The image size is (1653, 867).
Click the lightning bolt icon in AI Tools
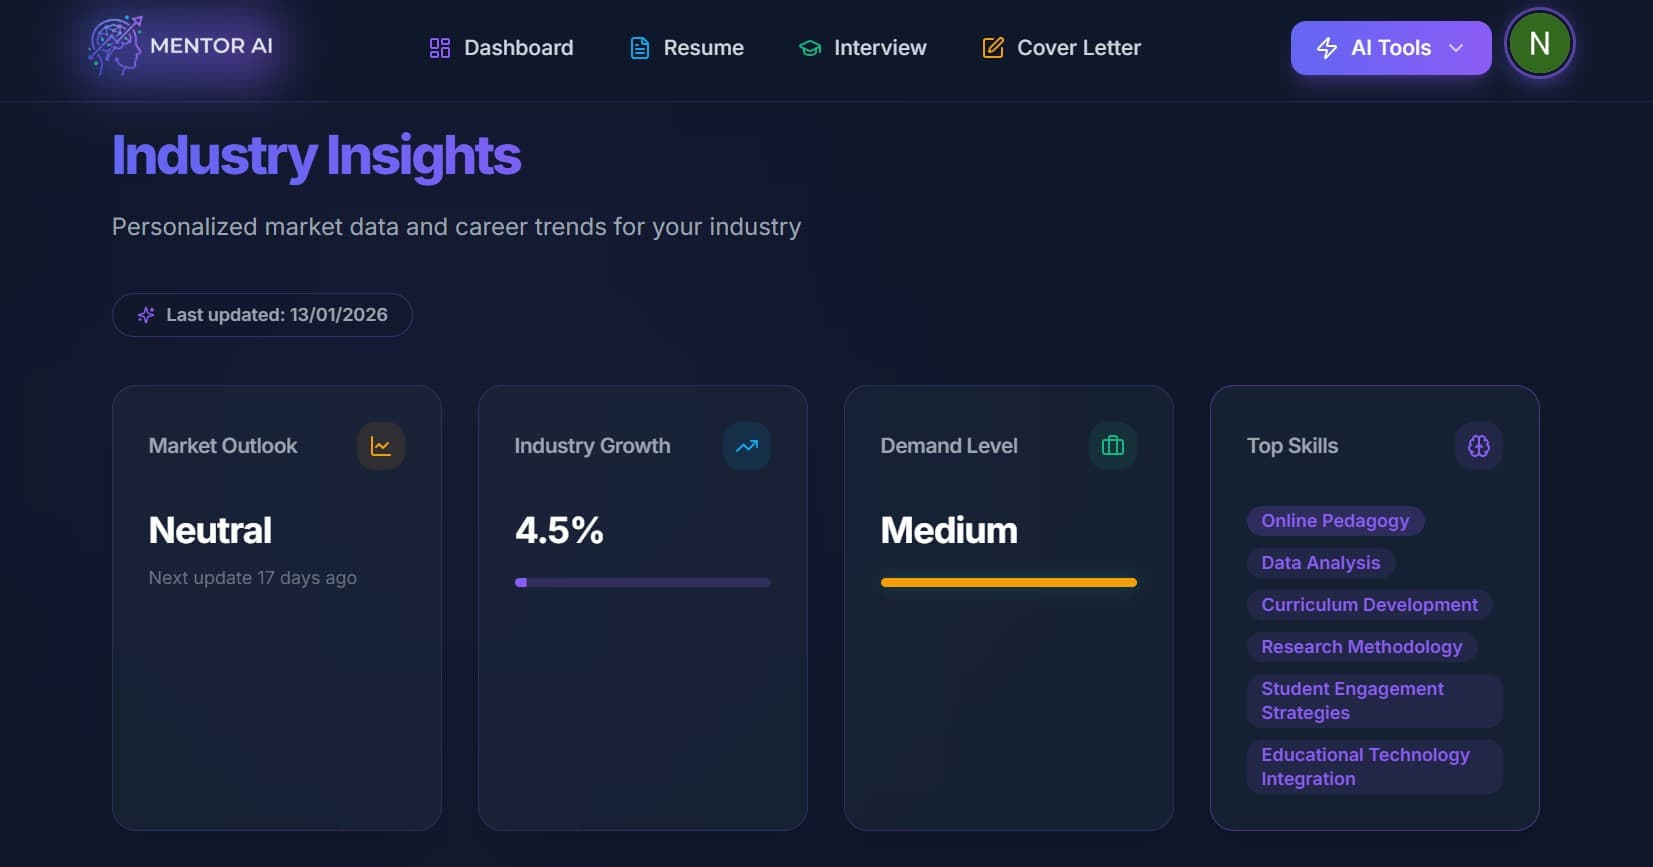pyautogui.click(x=1327, y=48)
